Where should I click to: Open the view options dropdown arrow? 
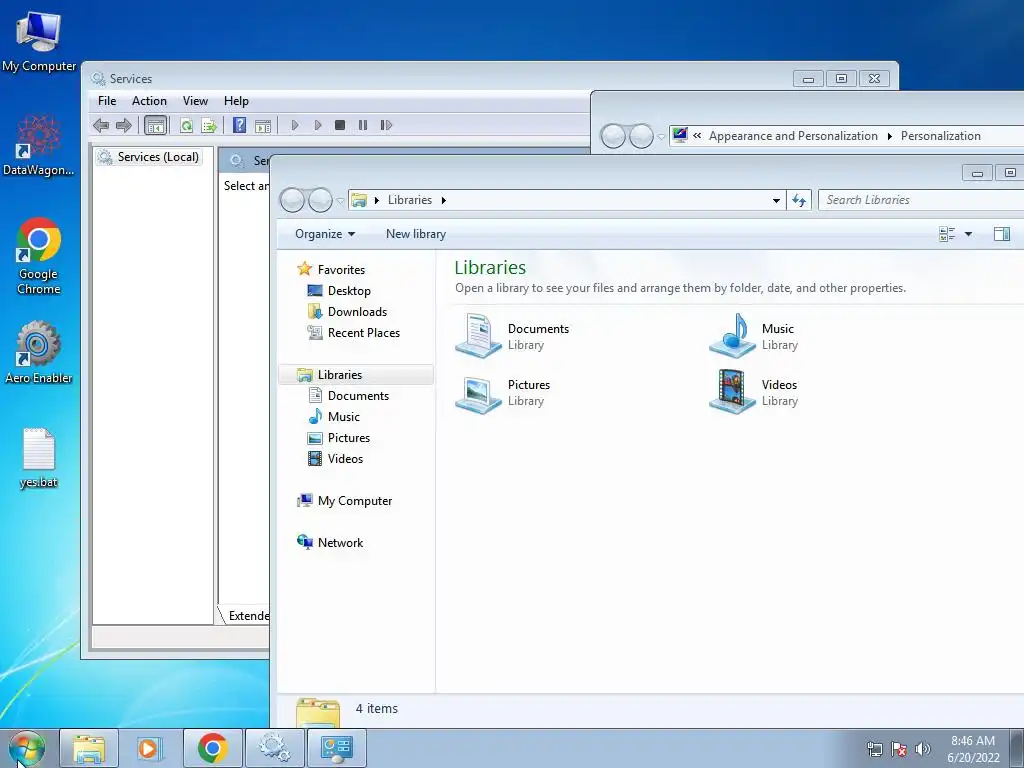[x=968, y=234]
